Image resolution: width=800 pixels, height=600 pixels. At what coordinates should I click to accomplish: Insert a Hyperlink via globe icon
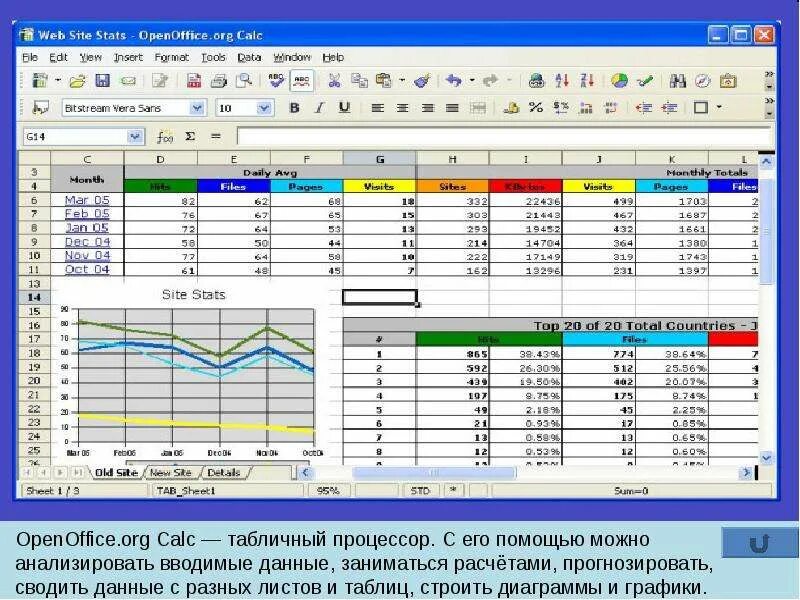click(x=536, y=81)
